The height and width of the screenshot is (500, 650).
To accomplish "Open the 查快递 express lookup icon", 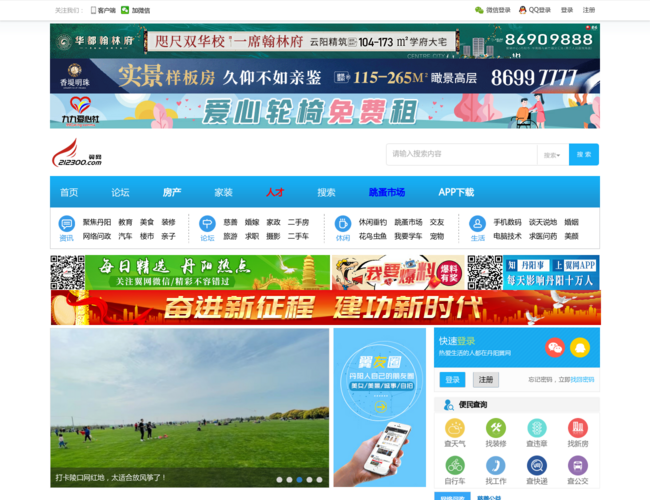I will (537, 466).
